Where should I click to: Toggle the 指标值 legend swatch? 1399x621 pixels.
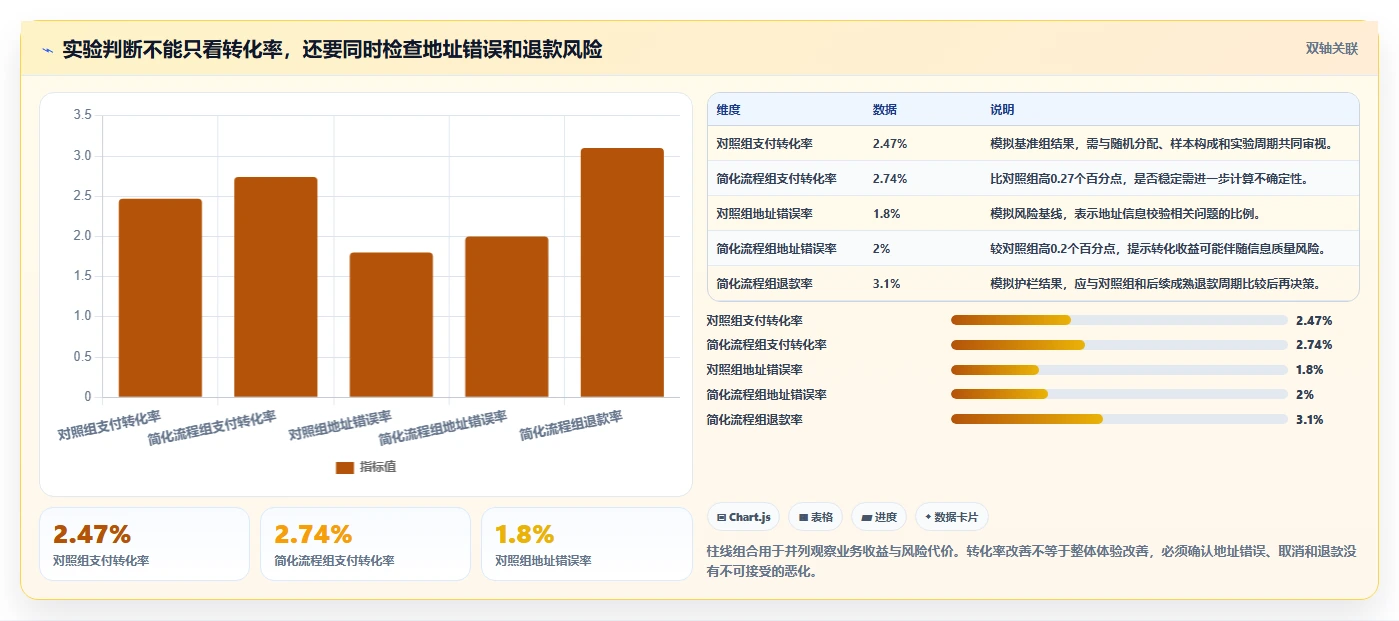pos(345,467)
